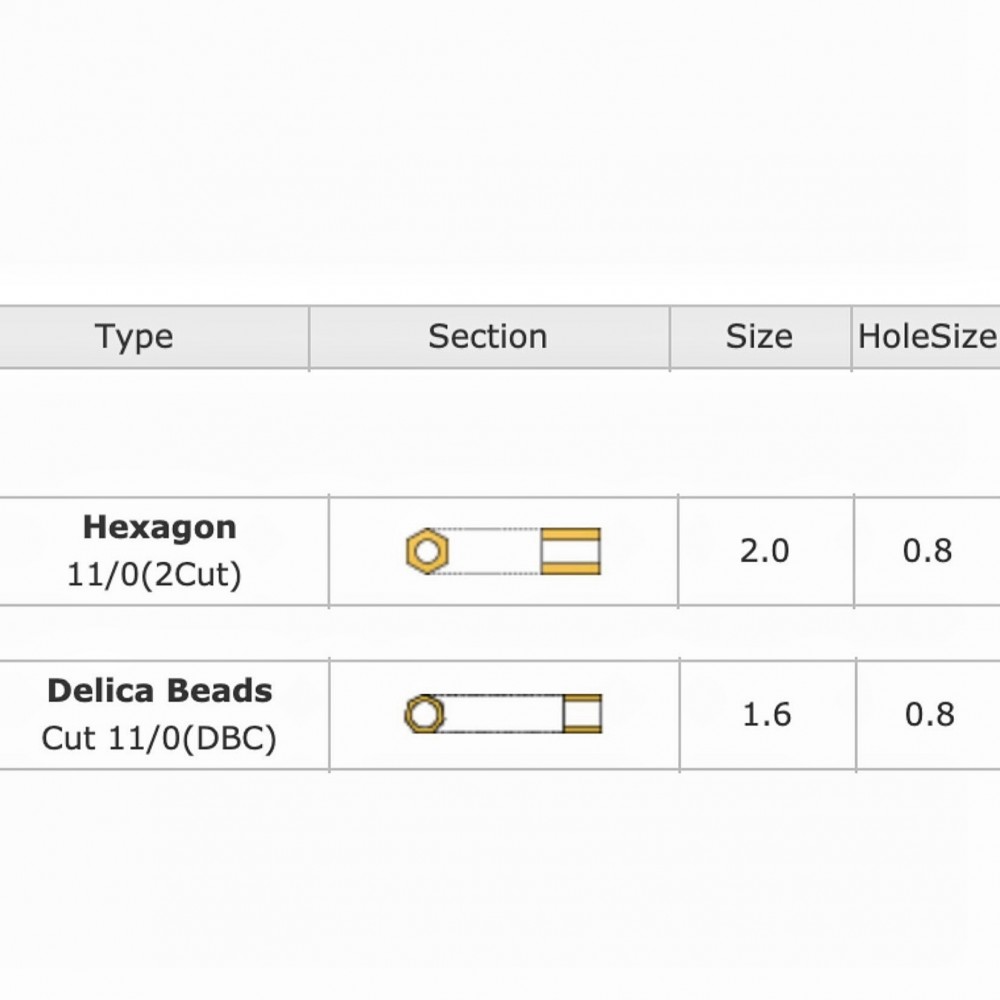Image resolution: width=1000 pixels, height=1000 pixels.
Task: Click the Type column header
Action: coord(134,337)
